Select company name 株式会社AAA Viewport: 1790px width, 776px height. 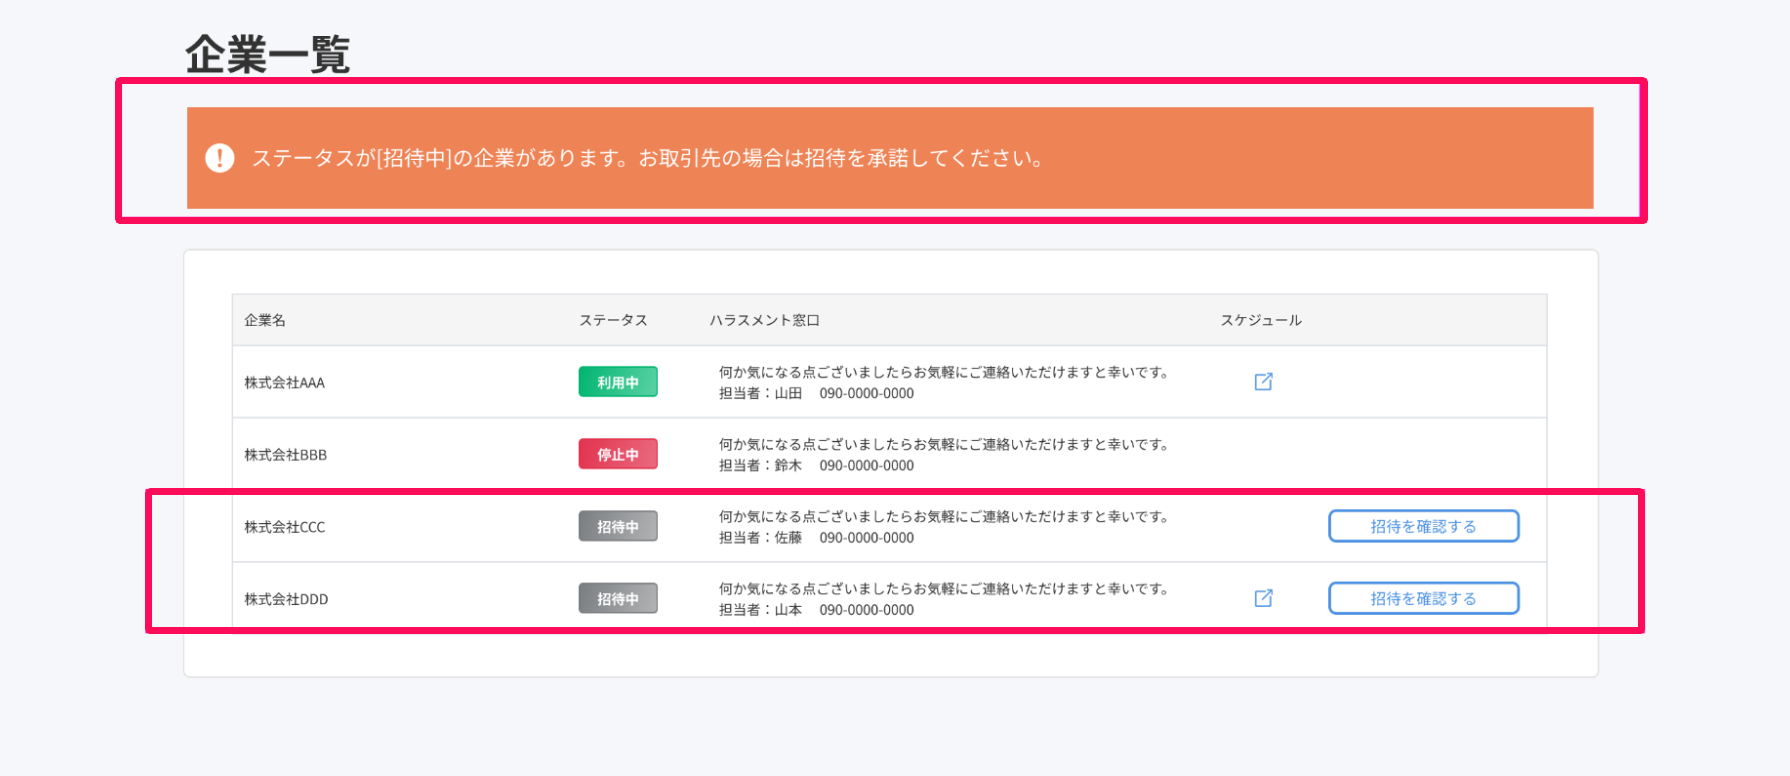[x=284, y=382]
